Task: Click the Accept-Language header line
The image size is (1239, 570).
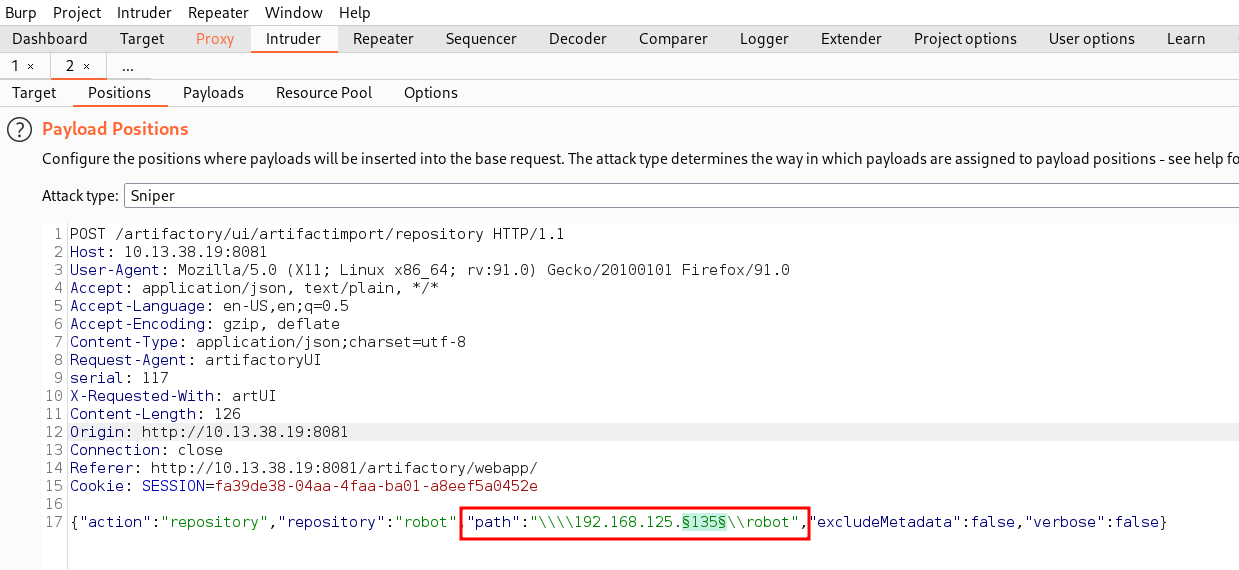Action: (209, 306)
